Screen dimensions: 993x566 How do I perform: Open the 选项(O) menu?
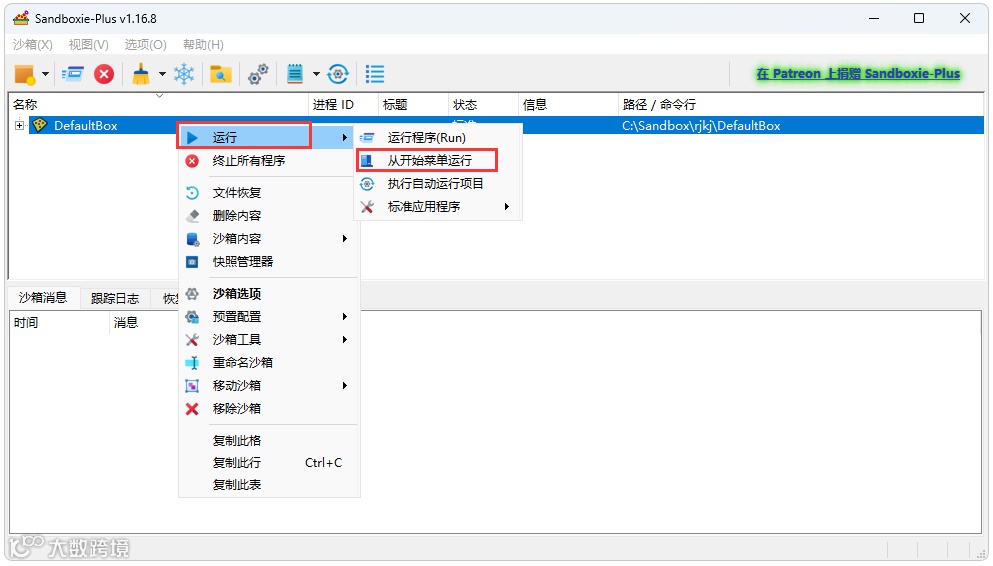[146, 44]
